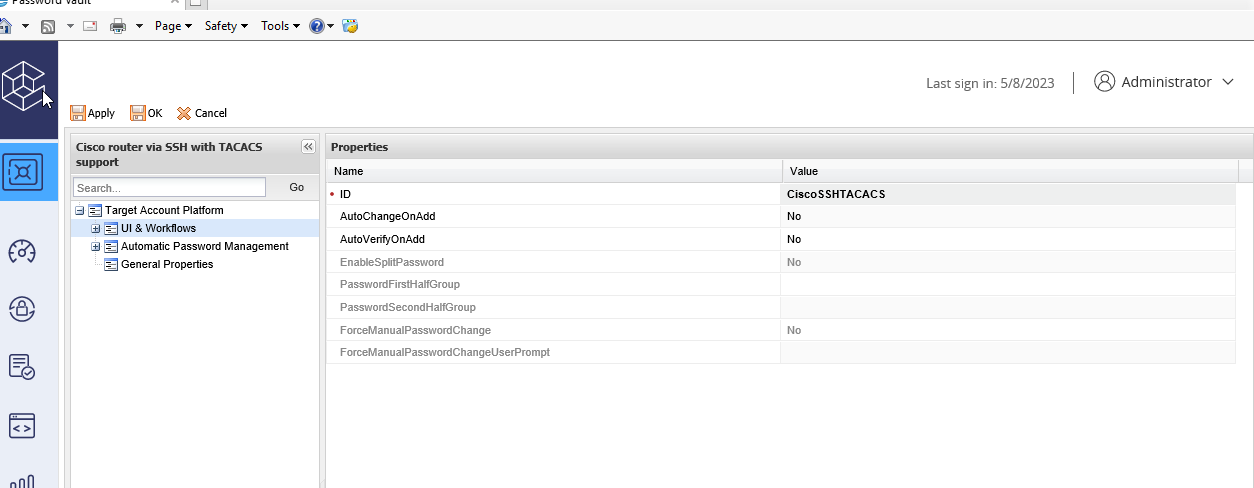Open the Page menu
The height and width of the screenshot is (488, 1254).
pyautogui.click(x=174, y=26)
